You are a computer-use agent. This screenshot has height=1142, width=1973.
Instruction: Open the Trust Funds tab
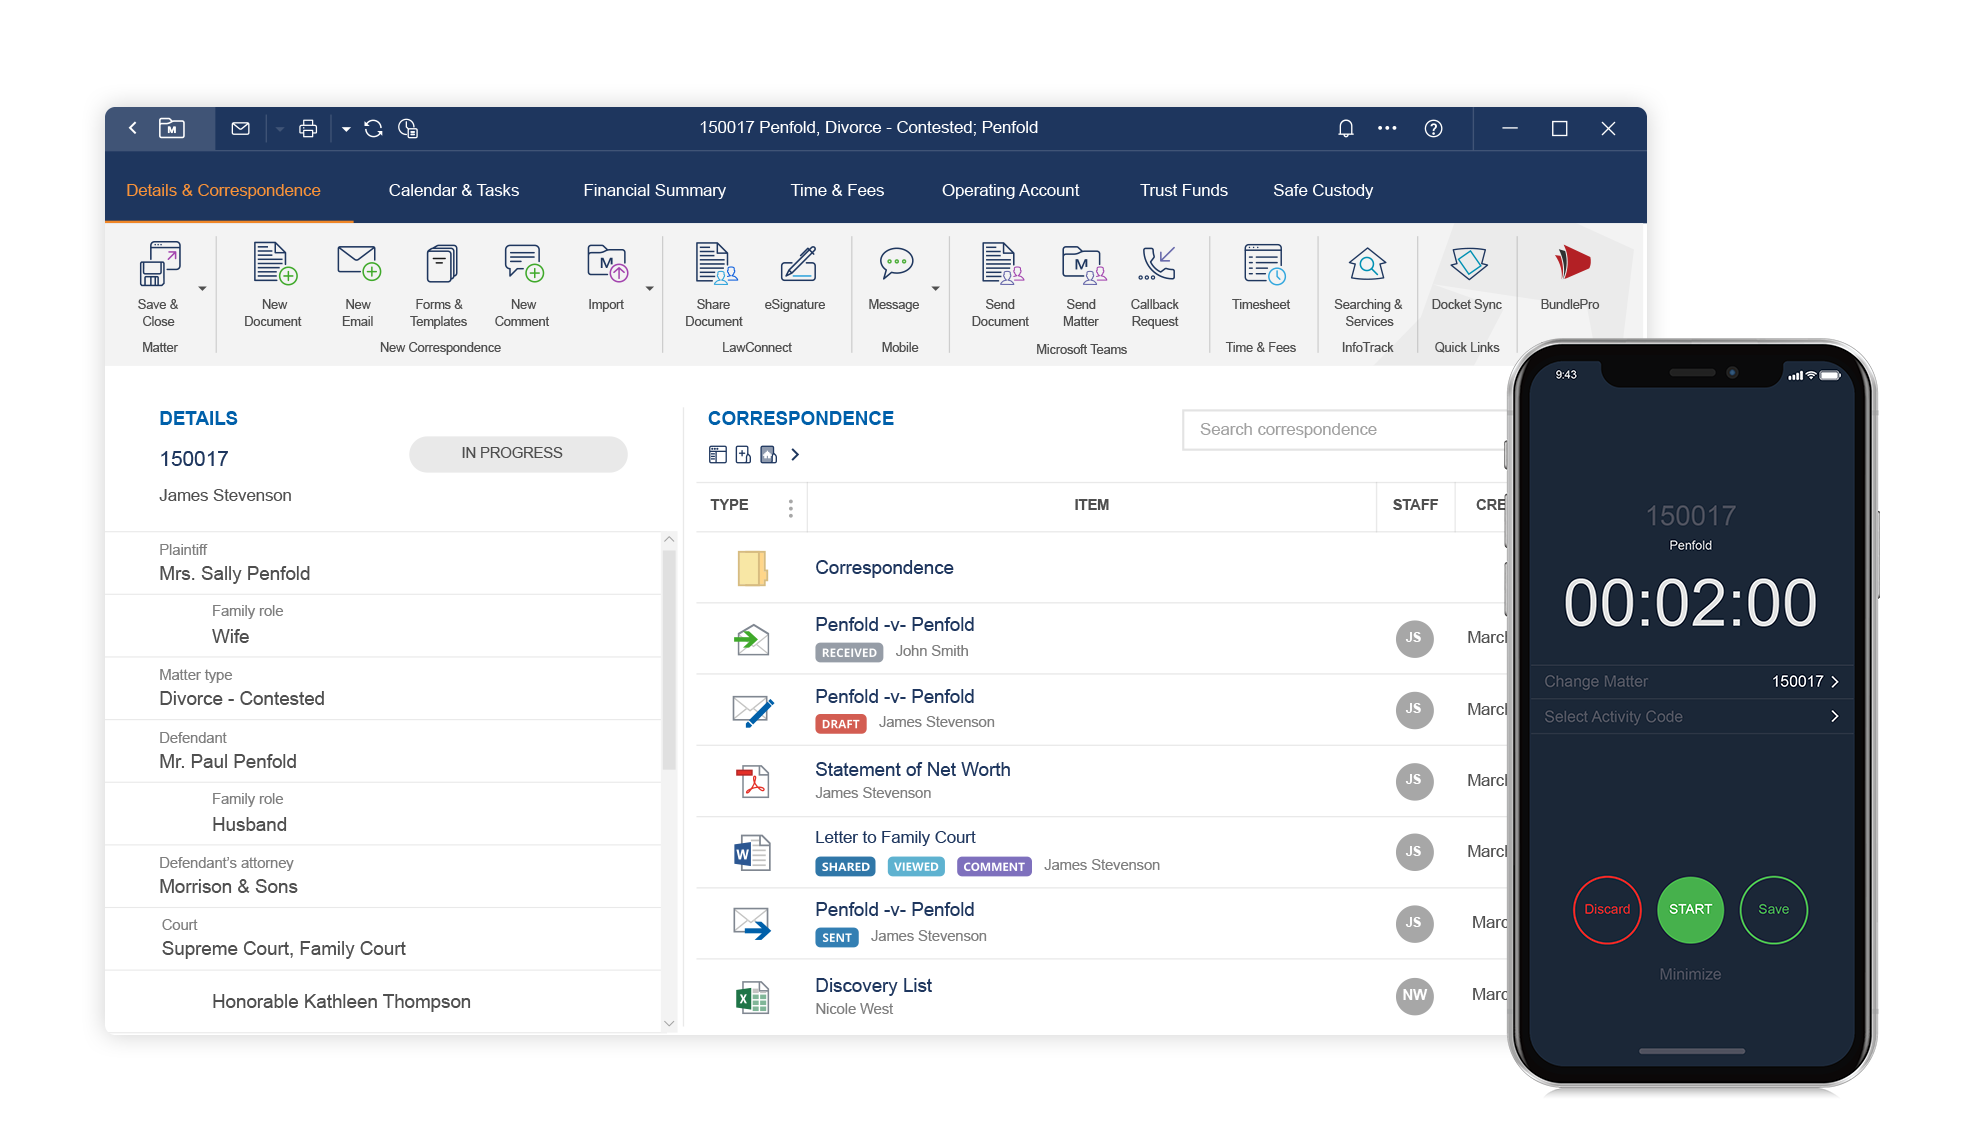1183,190
